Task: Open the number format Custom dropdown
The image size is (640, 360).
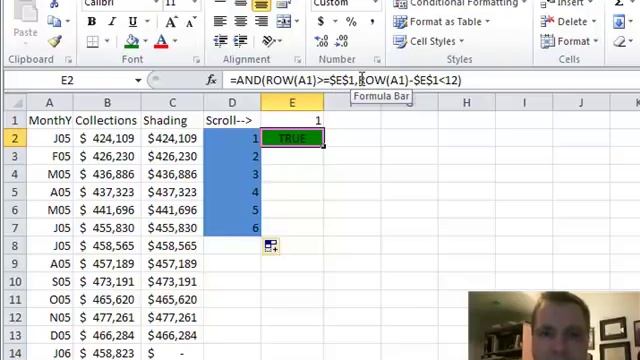Action: pyautogui.click(x=375, y=3)
